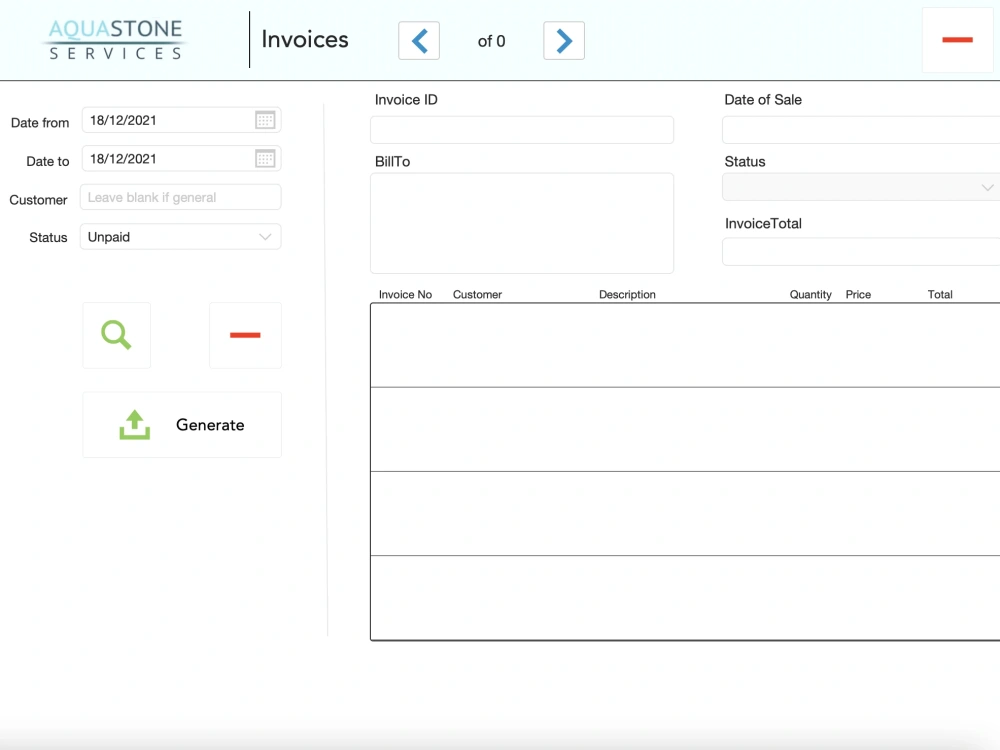1000x750 pixels.
Task: Click the red delete icon at top right
Action: pos(957,40)
